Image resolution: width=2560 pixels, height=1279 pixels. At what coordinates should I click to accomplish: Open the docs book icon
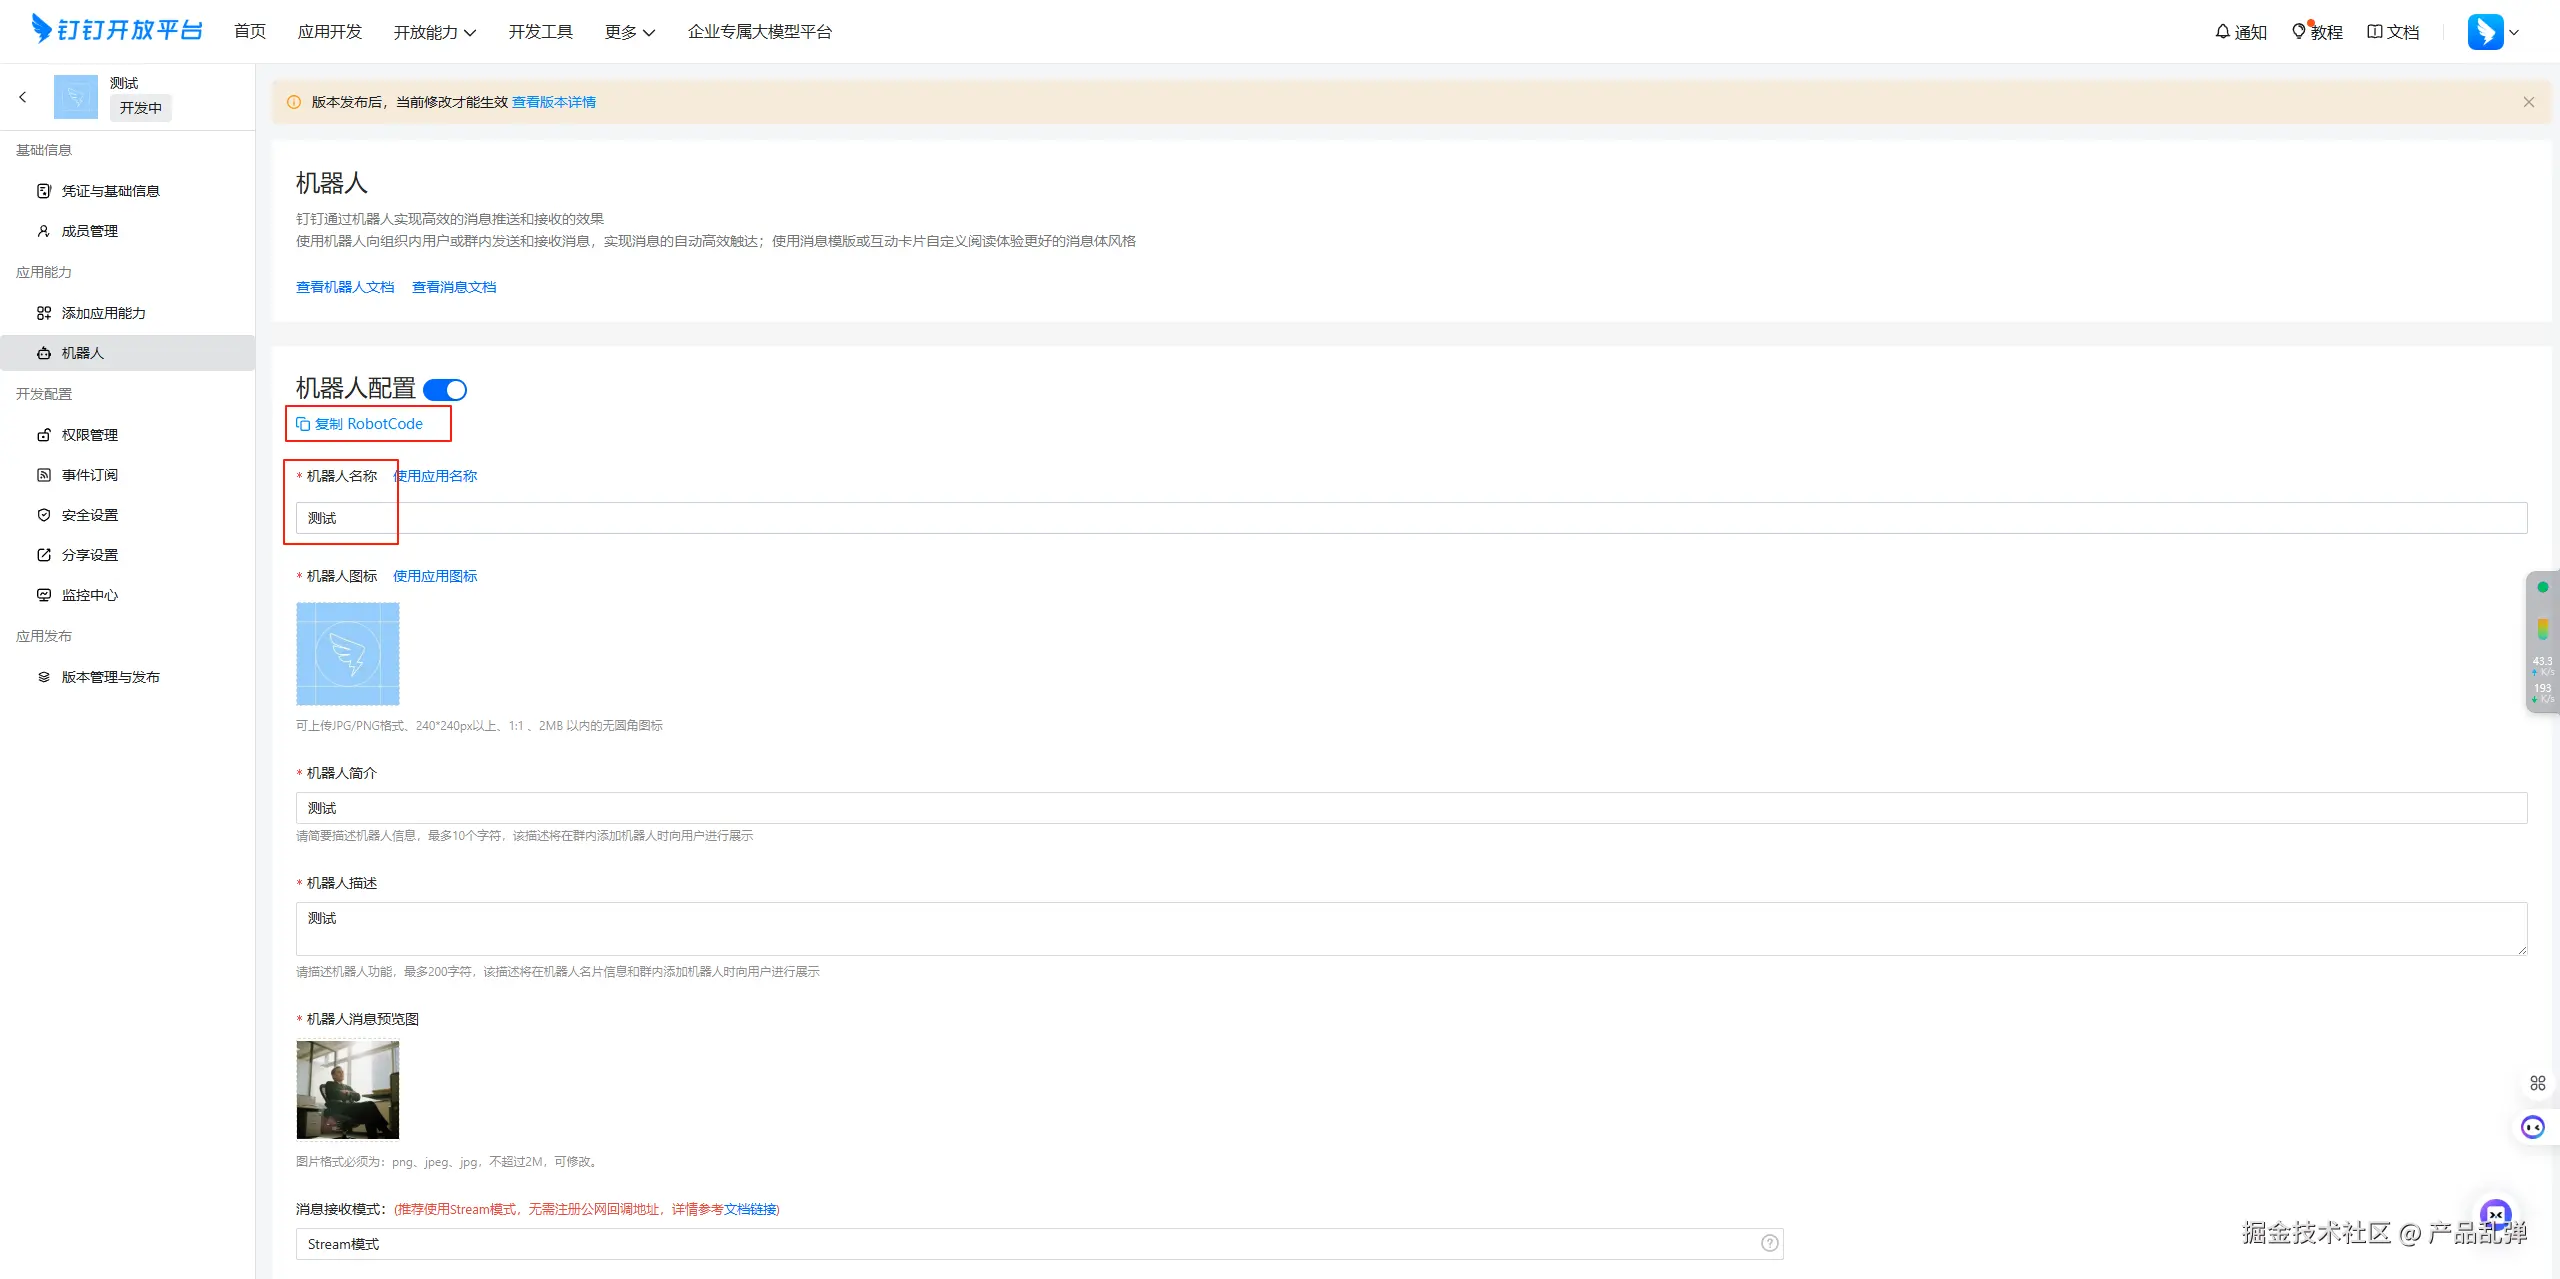pyautogui.click(x=2374, y=32)
